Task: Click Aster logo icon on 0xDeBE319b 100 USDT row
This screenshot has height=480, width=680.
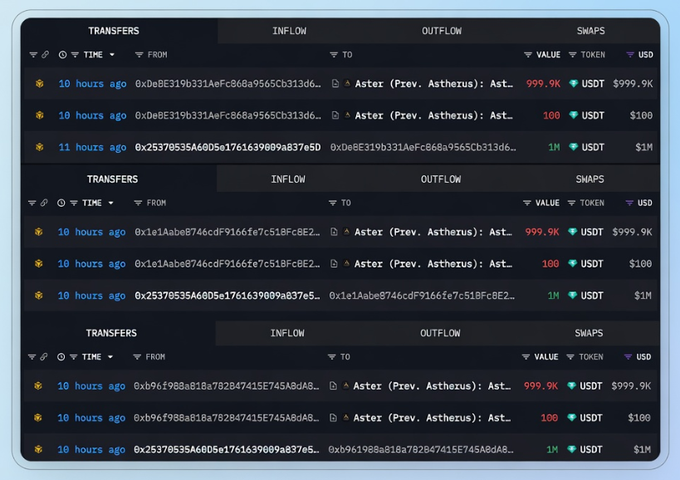Action: (347, 115)
